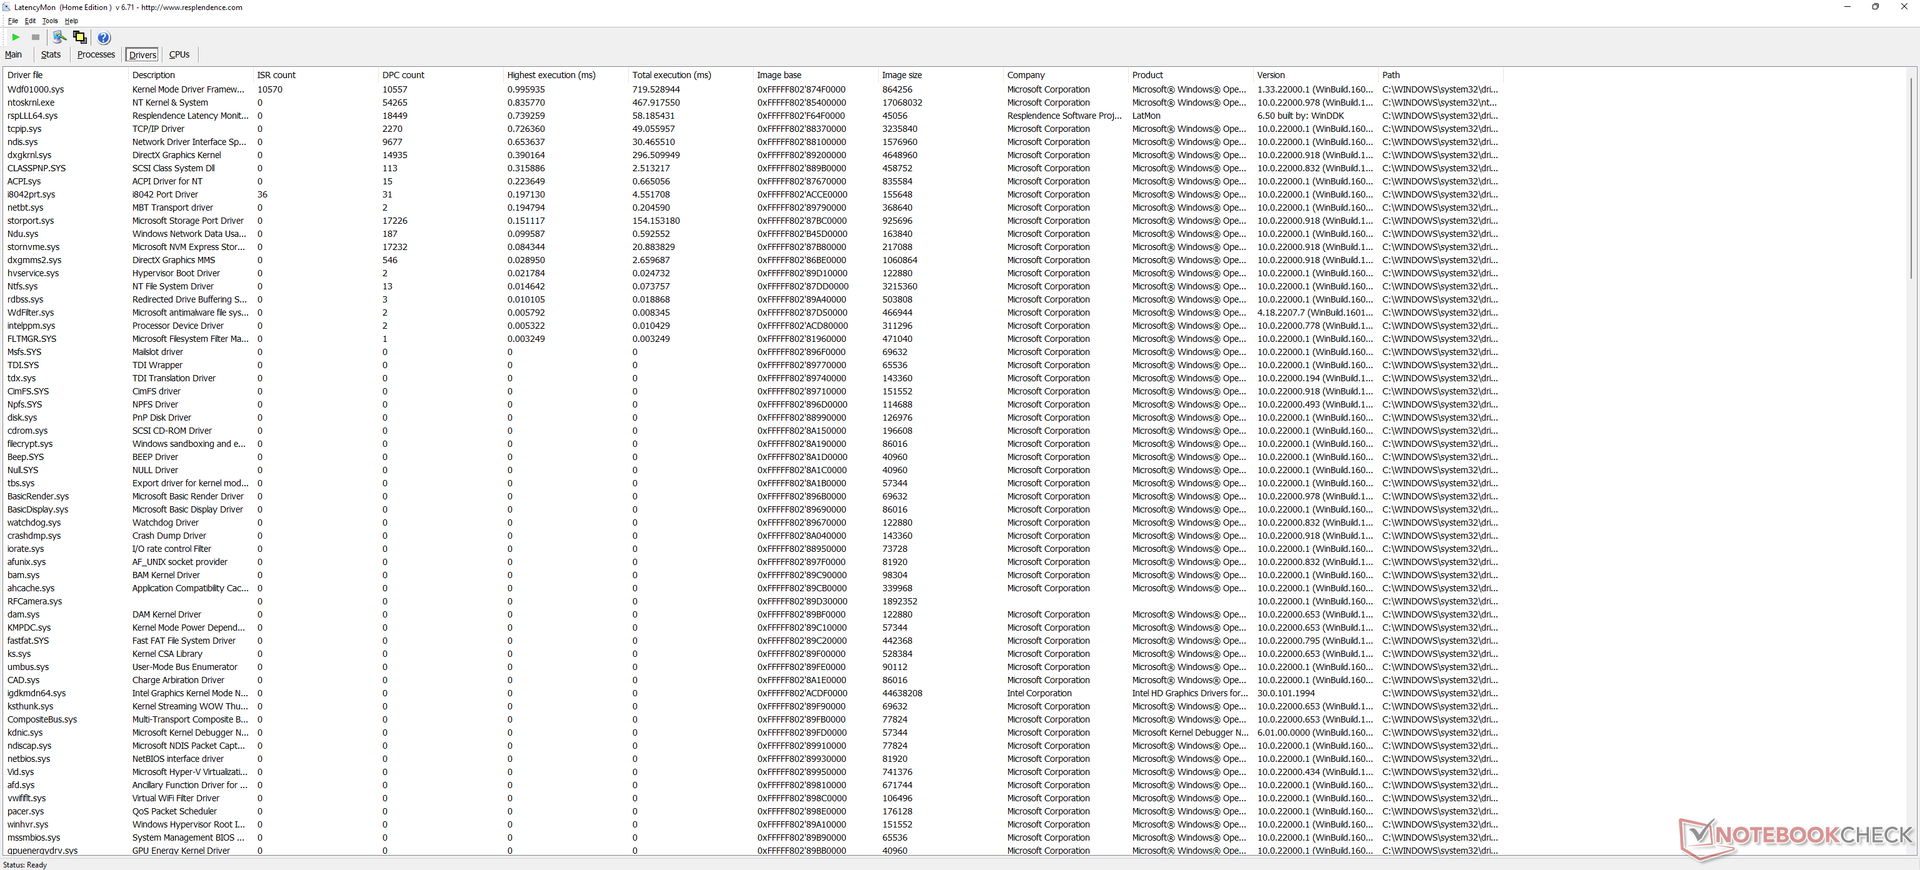Image resolution: width=1920 pixels, height=870 pixels.
Task: Select the stornvme.sys driver entry
Action: [x=33, y=247]
